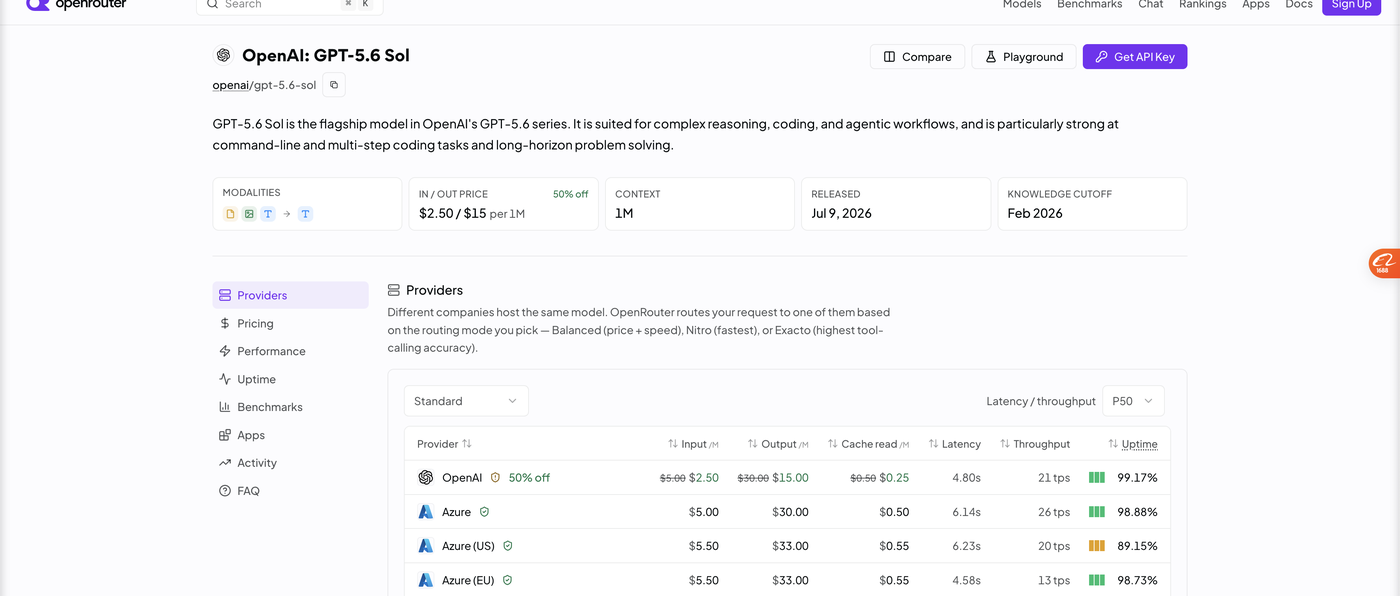Click the Released Jul 9, 2026 card
The width and height of the screenshot is (1400, 596).
pyautogui.click(x=896, y=204)
